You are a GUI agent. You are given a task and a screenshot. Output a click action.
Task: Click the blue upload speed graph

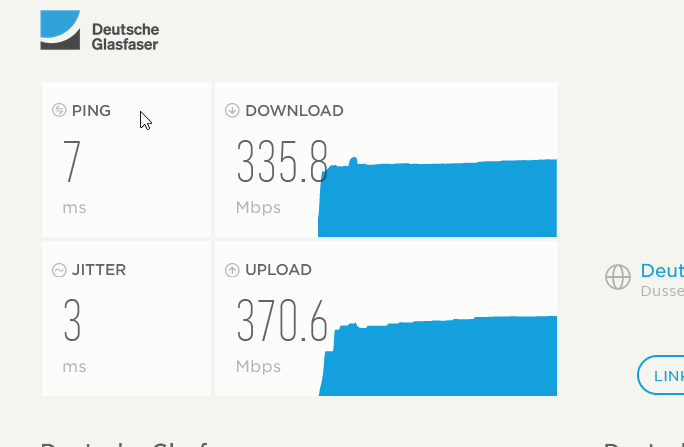[438, 356]
